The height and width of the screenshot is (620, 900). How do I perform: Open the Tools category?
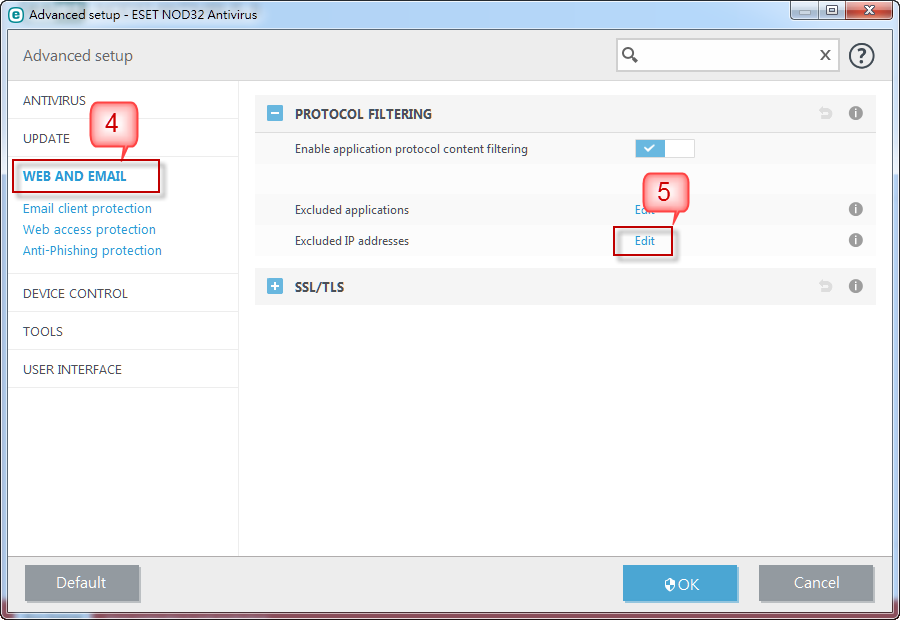[43, 331]
